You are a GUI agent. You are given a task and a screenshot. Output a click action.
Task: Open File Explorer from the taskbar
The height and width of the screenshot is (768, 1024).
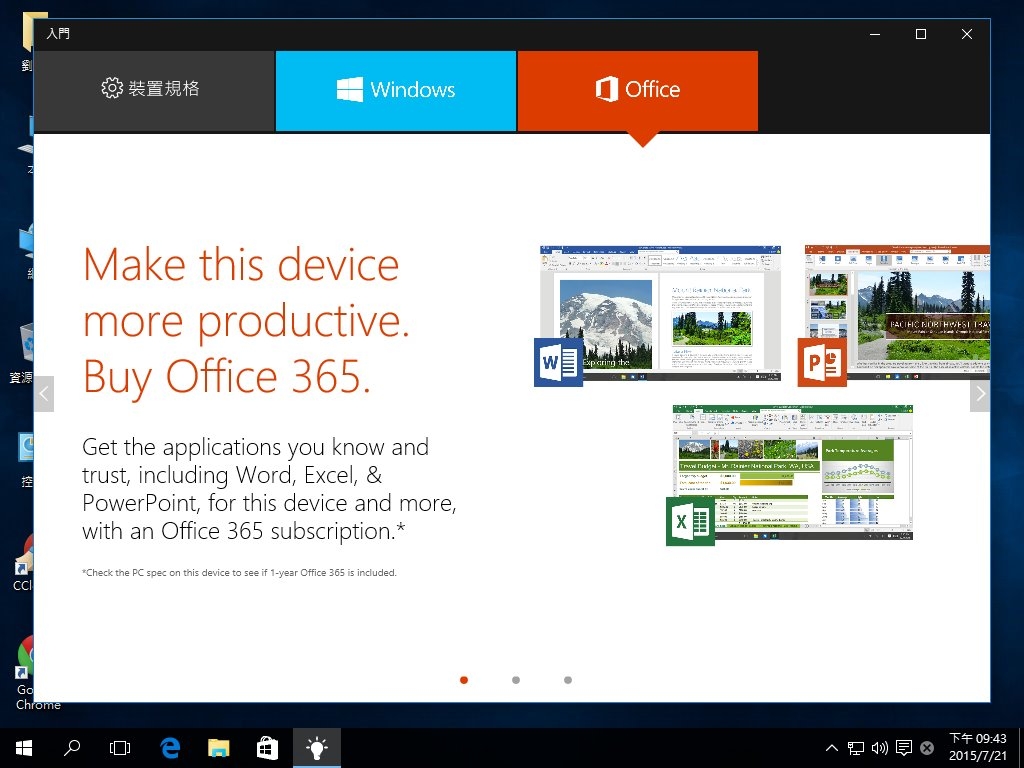click(x=219, y=748)
